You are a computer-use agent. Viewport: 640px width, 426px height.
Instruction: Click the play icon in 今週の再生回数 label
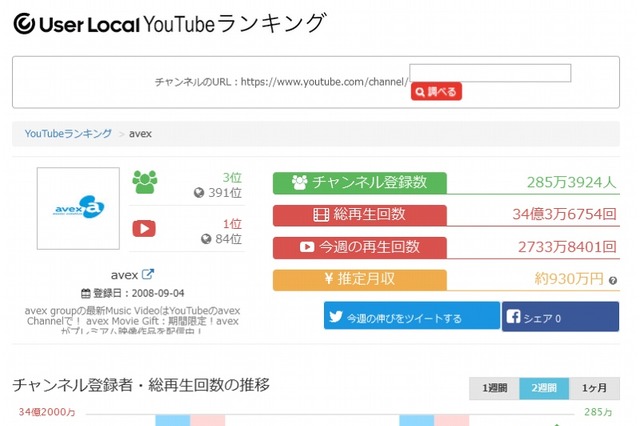pos(307,247)
